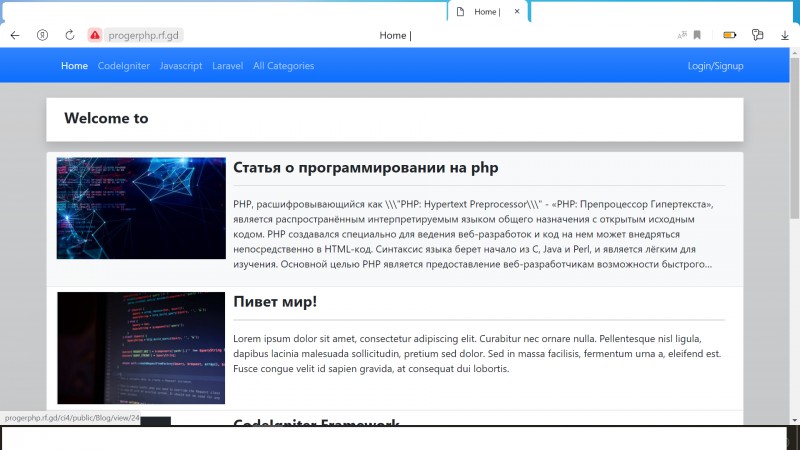Open the Home nav link

tap(74, 66)
